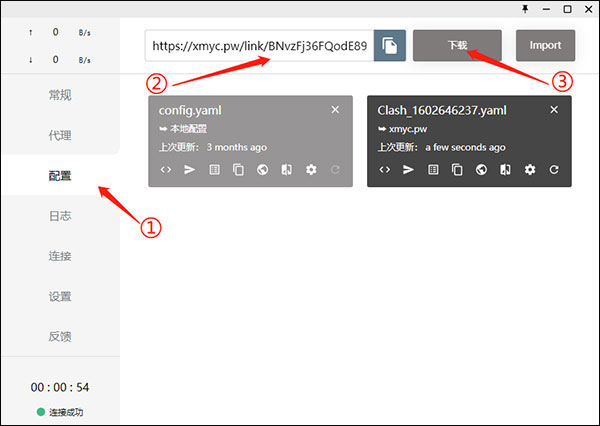The height and width of the screenshot is (426, 600).
Task: Open the code editor icon for config.yaml
Action: click(x=166, y=170)
